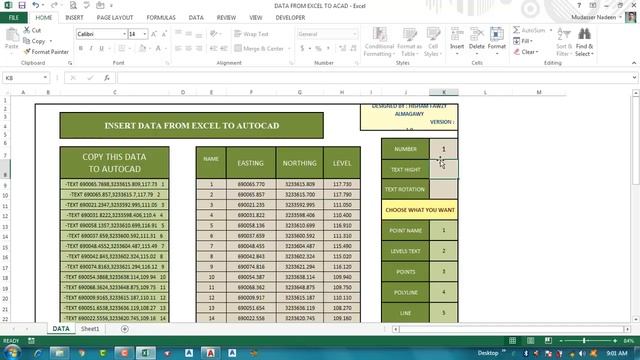Click the Cut scissors icon
This screenshot has width=640, height=360.
(27, 30)
